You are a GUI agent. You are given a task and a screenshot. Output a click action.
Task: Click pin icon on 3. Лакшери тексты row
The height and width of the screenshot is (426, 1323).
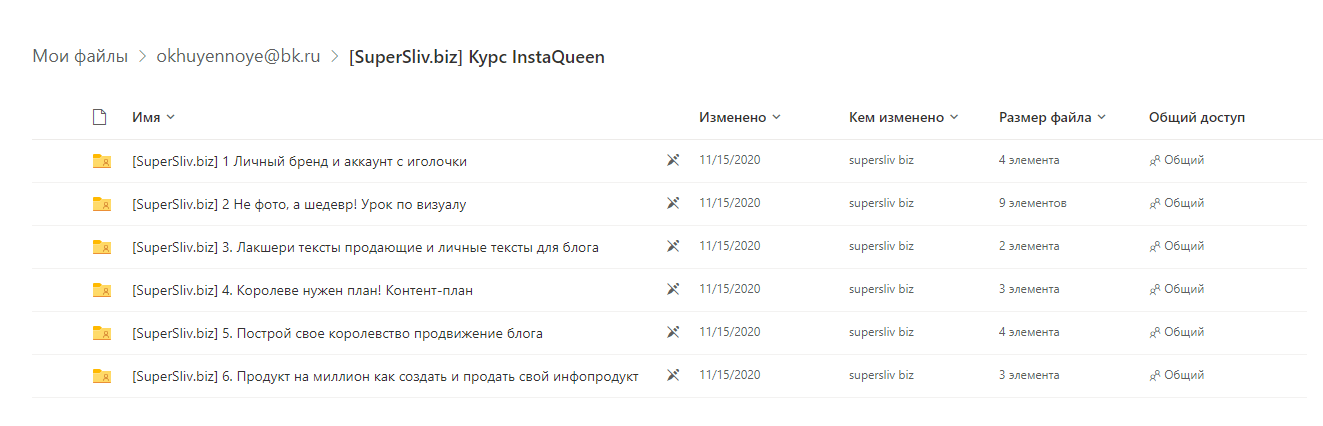[x=673, y=246]
